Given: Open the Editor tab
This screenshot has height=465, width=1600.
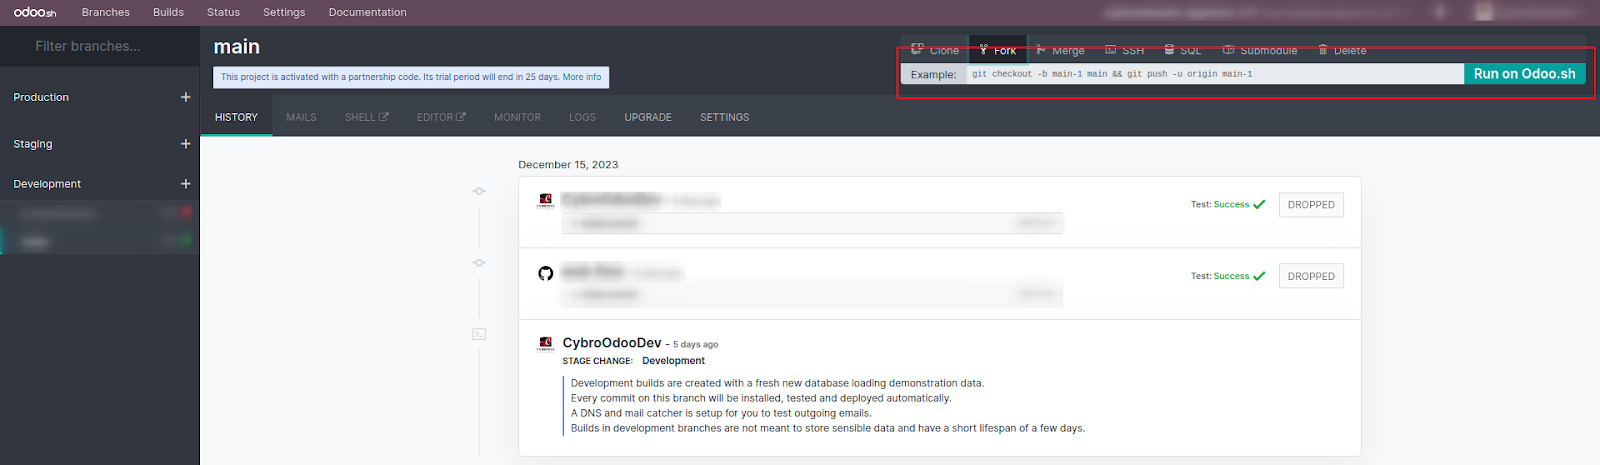Looking at the screenshot, I should click(x=441, y=117).
